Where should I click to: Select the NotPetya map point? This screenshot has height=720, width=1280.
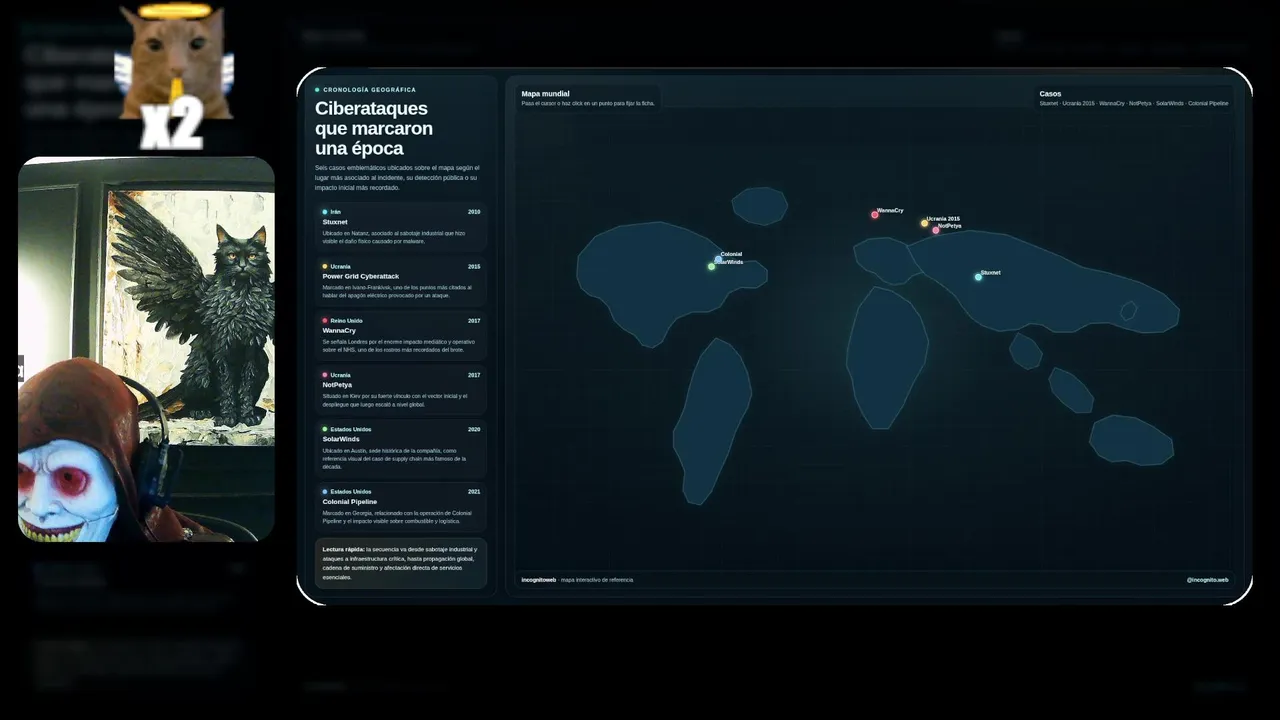point(936,230)
